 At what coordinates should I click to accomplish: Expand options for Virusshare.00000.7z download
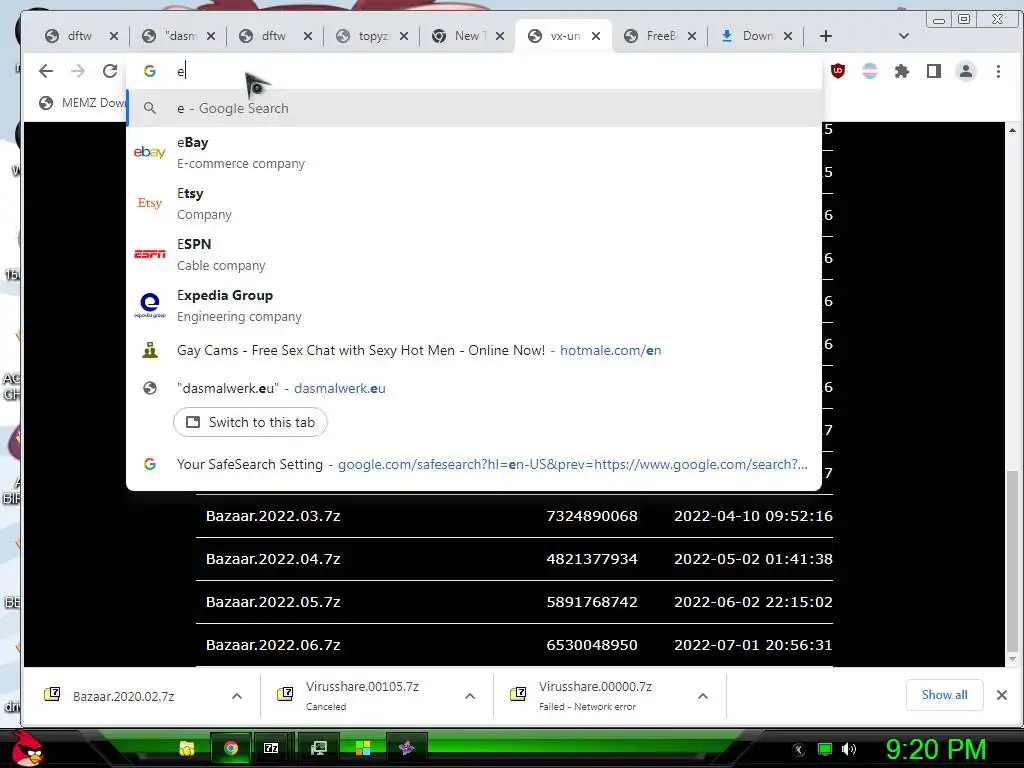(x=703, y=696)
